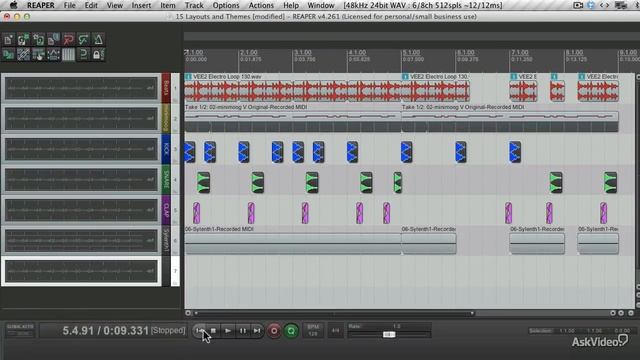Click ruler marker at measure 5.1.00
Screen dimensions: 640x360
pos(411,53)
